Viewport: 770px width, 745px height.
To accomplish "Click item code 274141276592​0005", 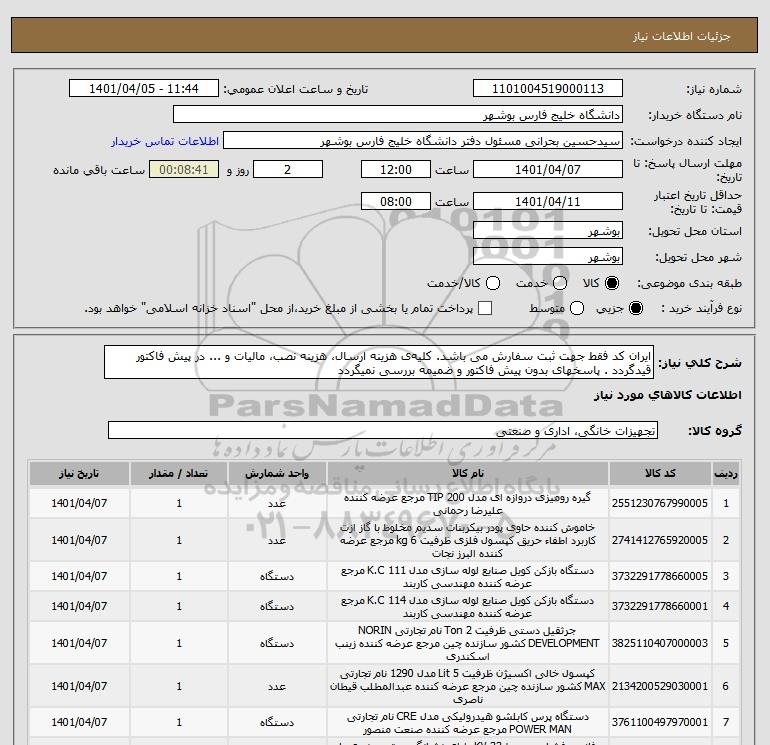I will click(x=660, y=540).
